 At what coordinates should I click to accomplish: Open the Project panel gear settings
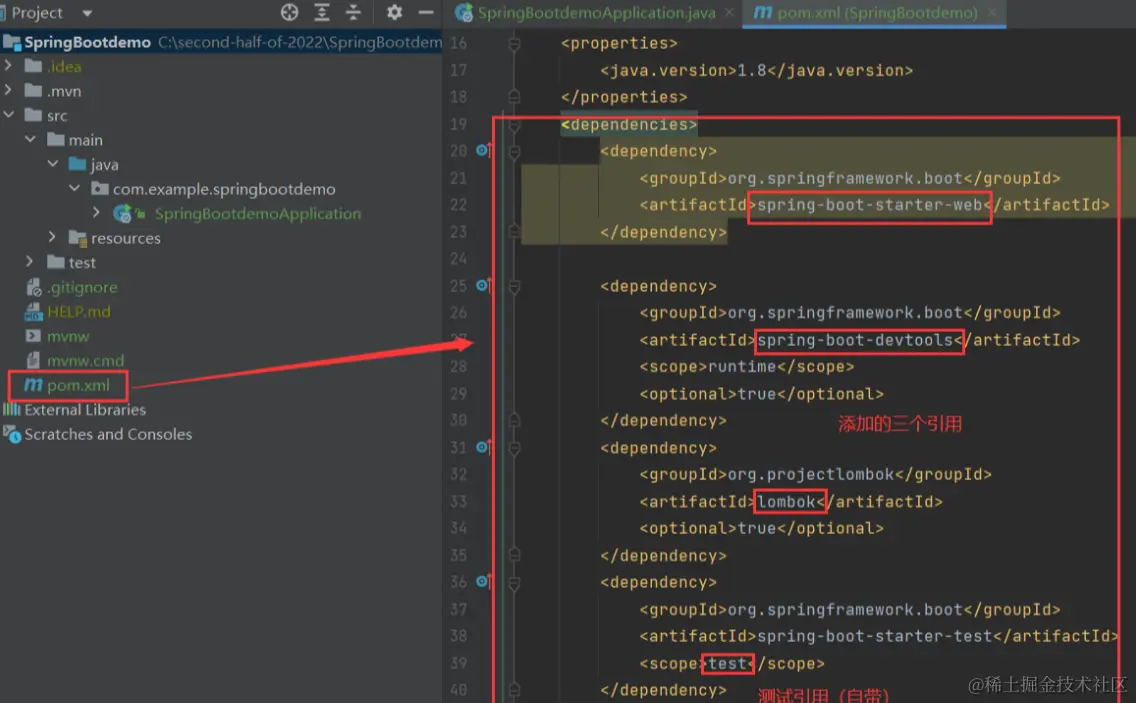coord(394,12)
